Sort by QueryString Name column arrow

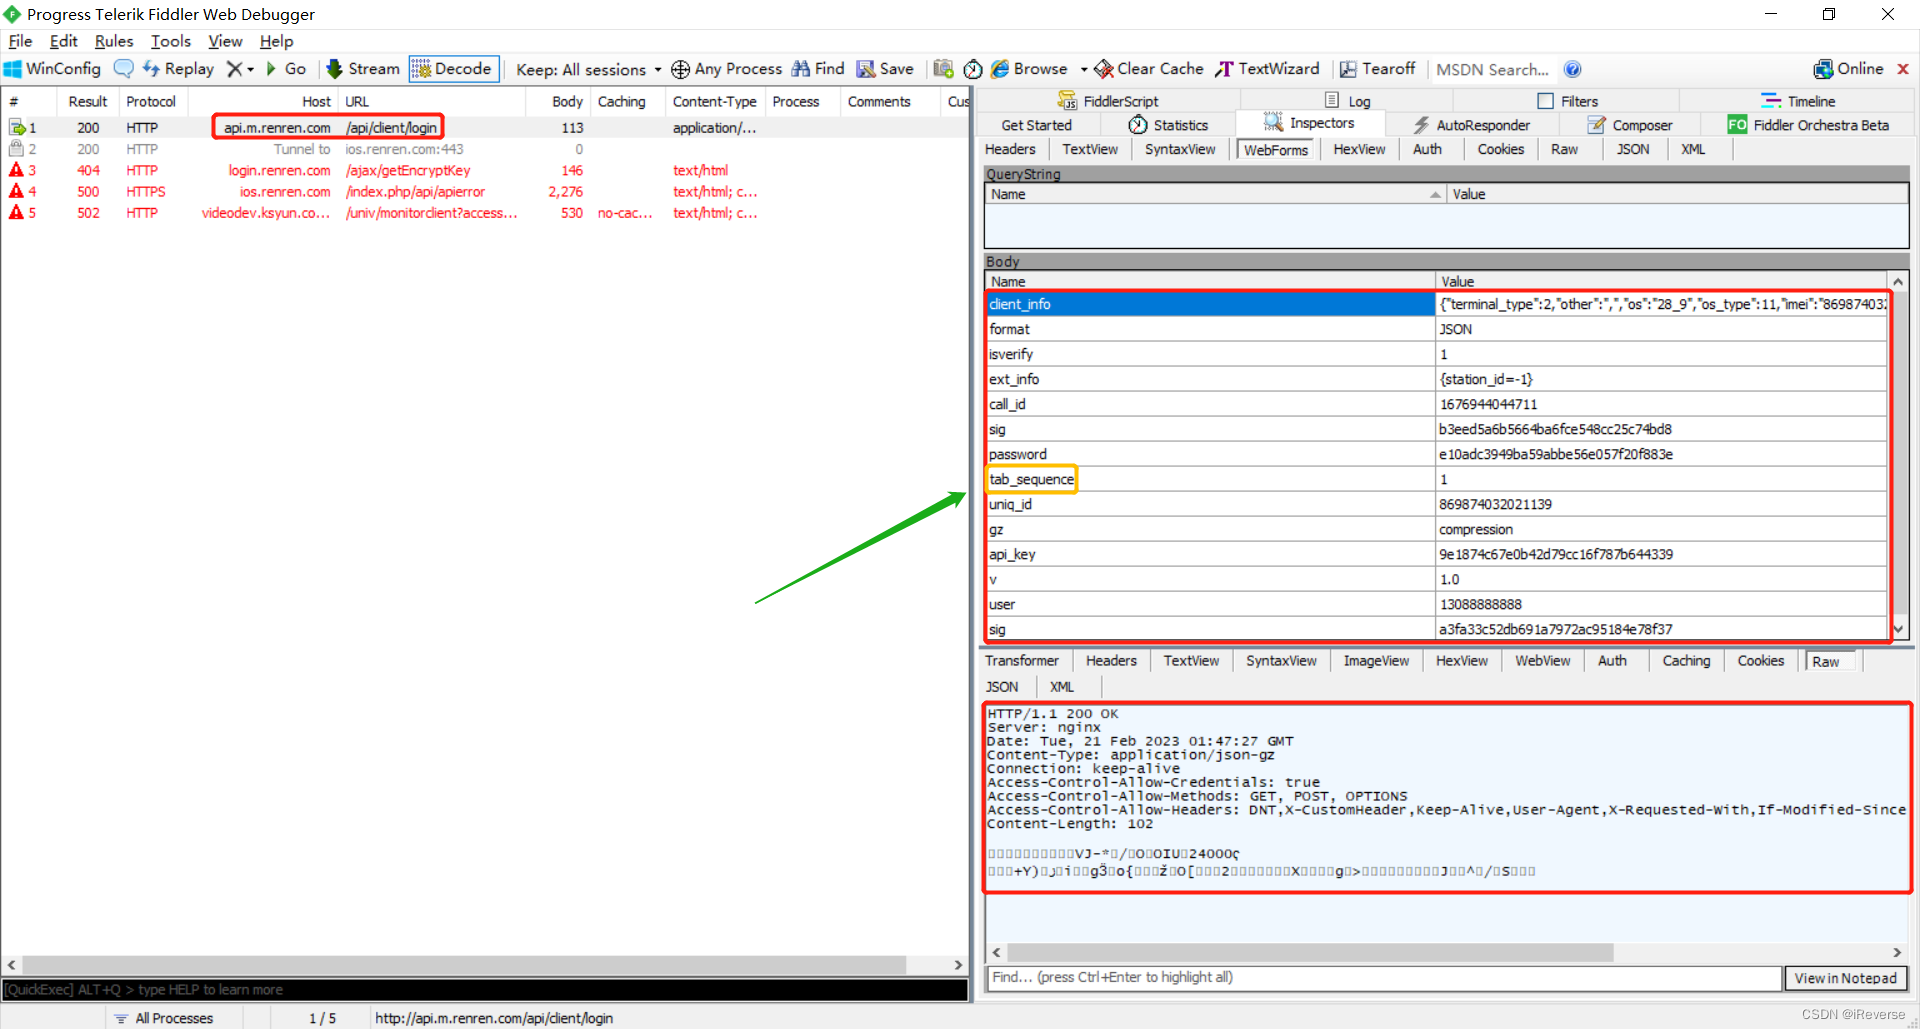pos(1435,194)
